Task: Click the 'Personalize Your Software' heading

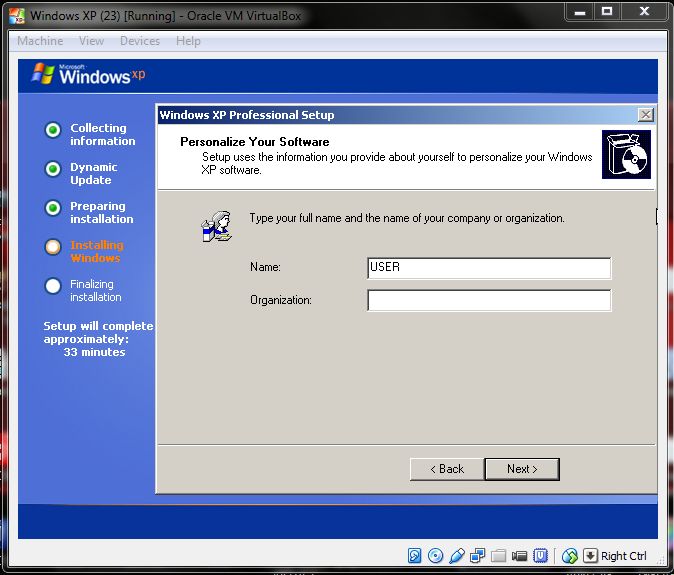Action: (254, 142)
